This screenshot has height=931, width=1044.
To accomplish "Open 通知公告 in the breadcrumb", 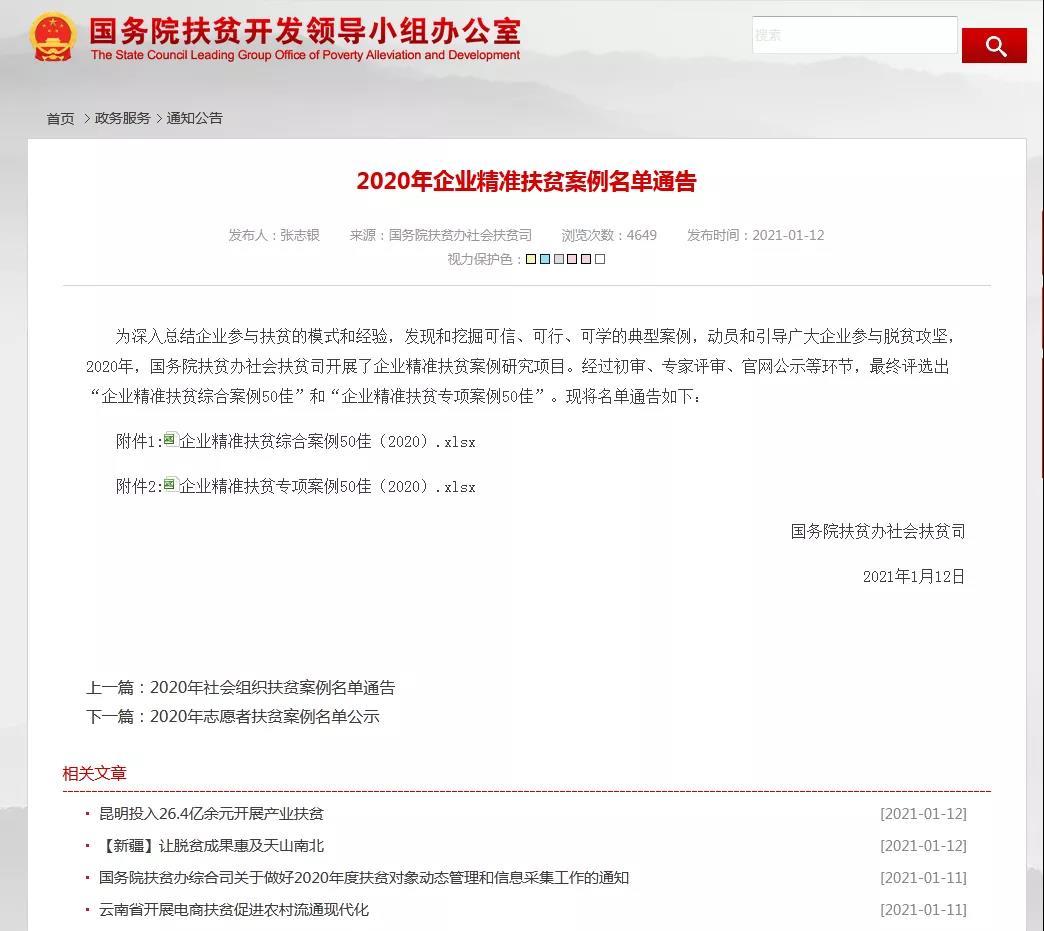I will pyautogui.click(x=194, y=118).
